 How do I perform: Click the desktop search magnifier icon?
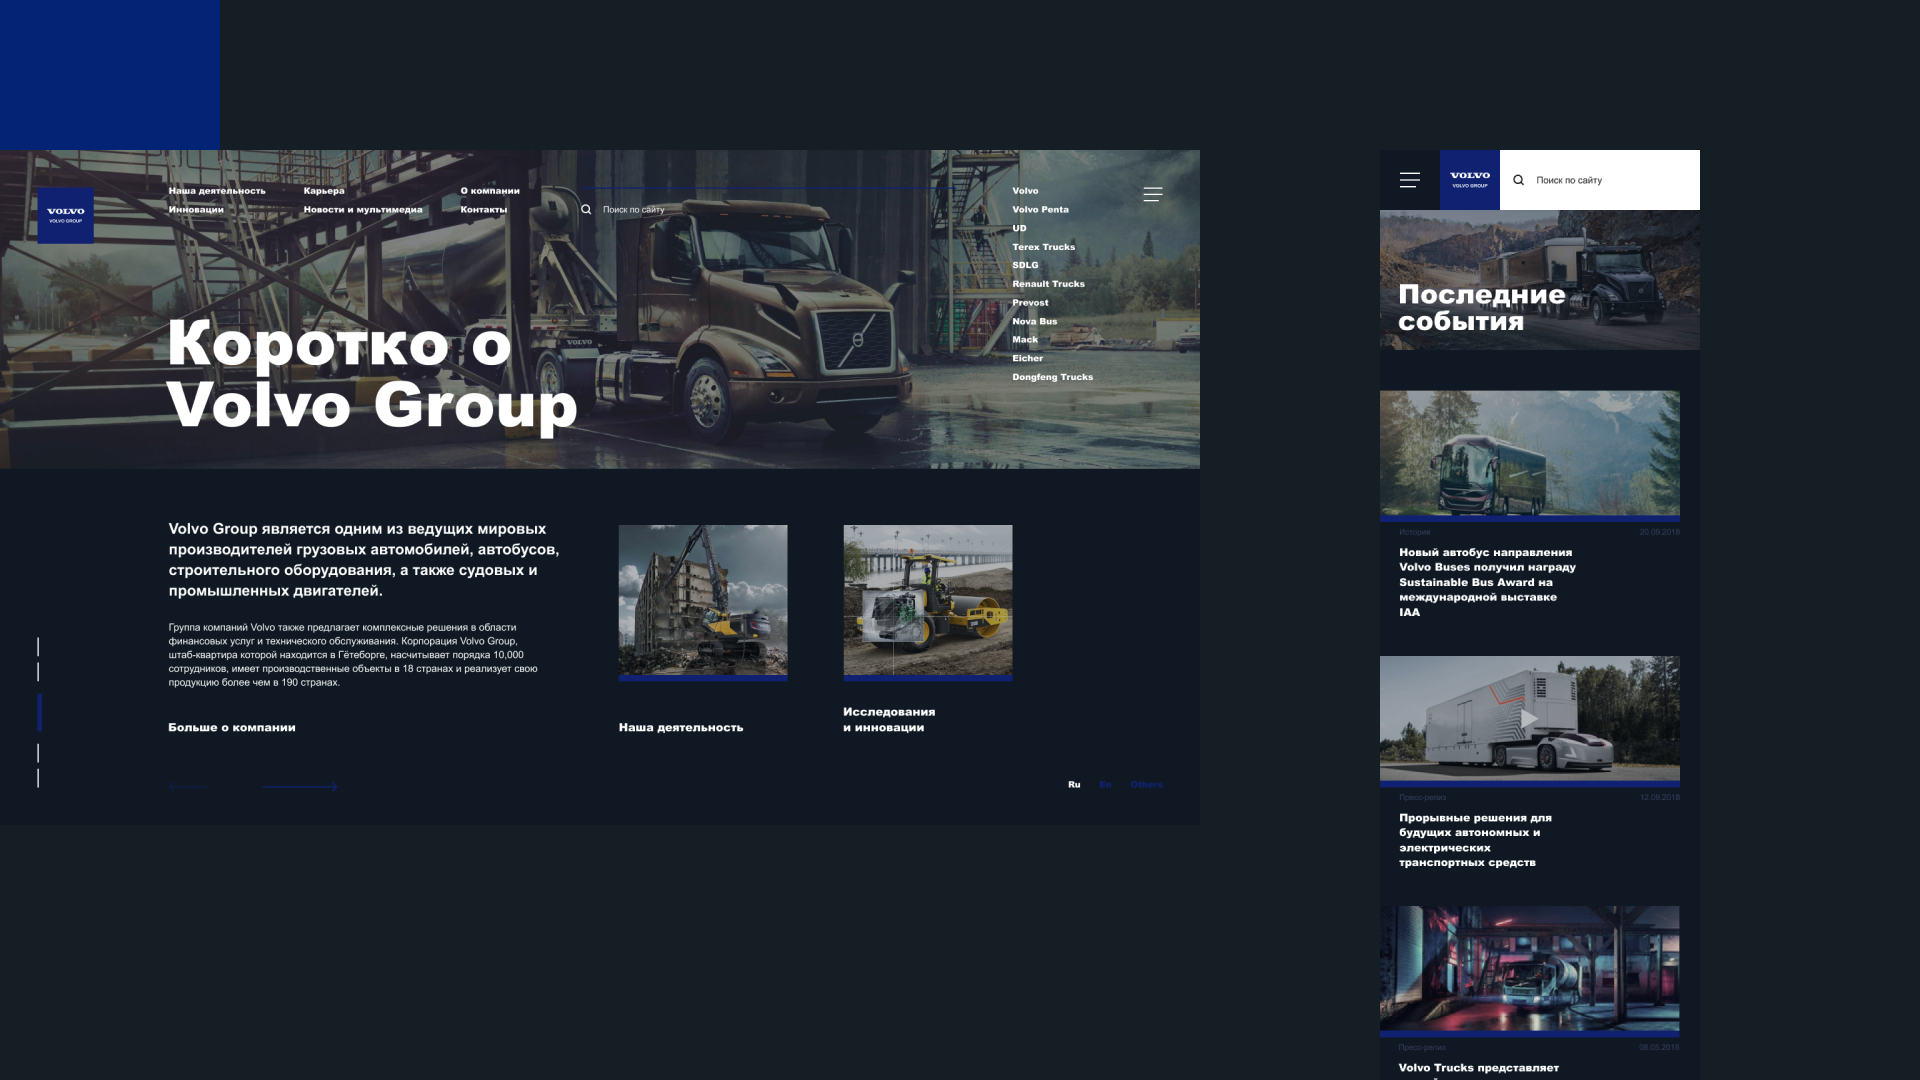586,210
